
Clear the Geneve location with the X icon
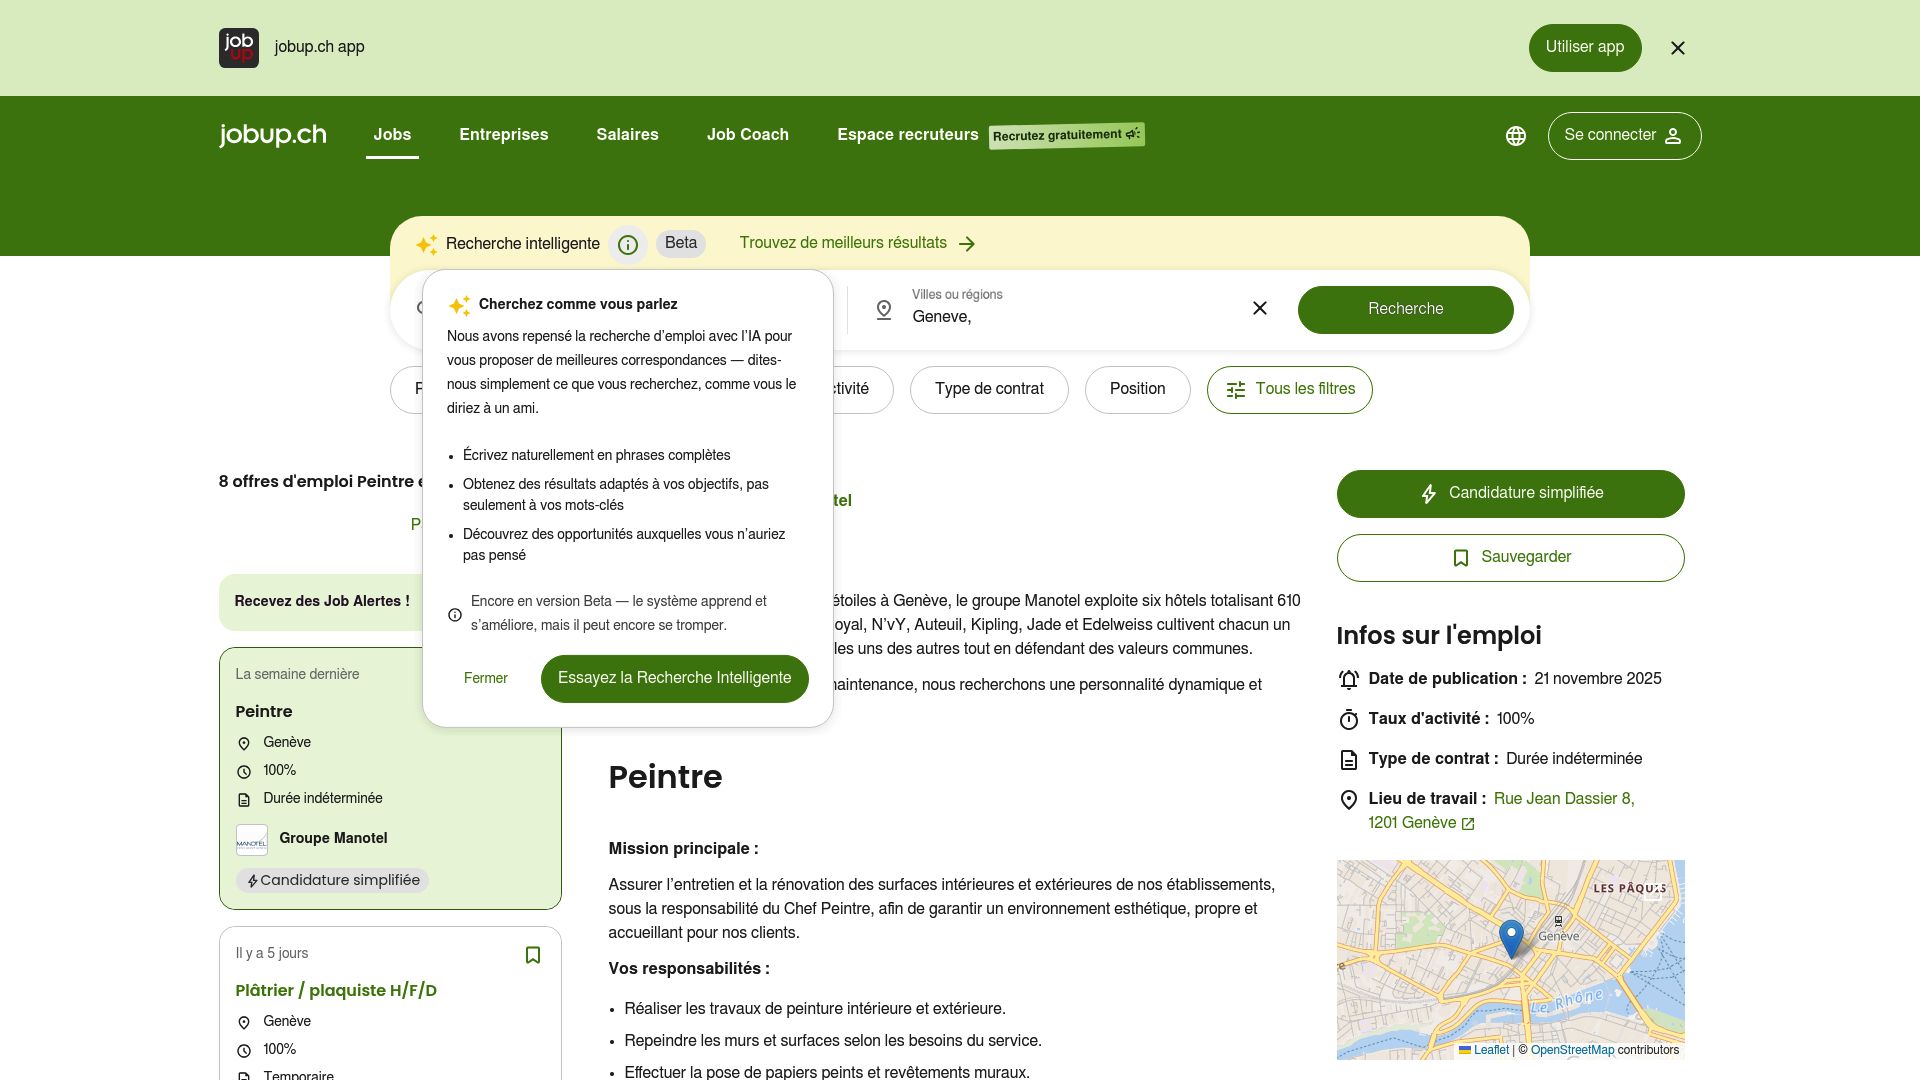pos(1260,309)
